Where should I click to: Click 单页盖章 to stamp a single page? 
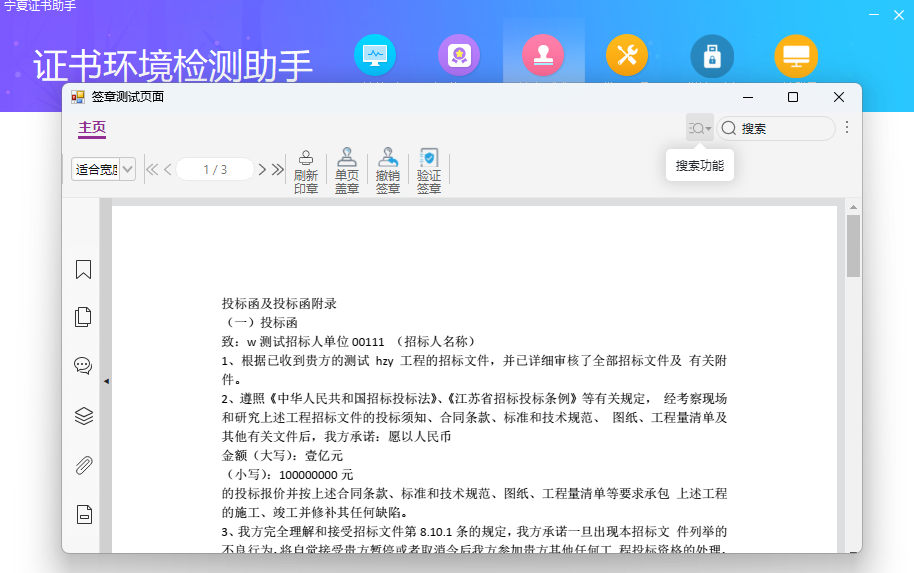click(347, 171)
